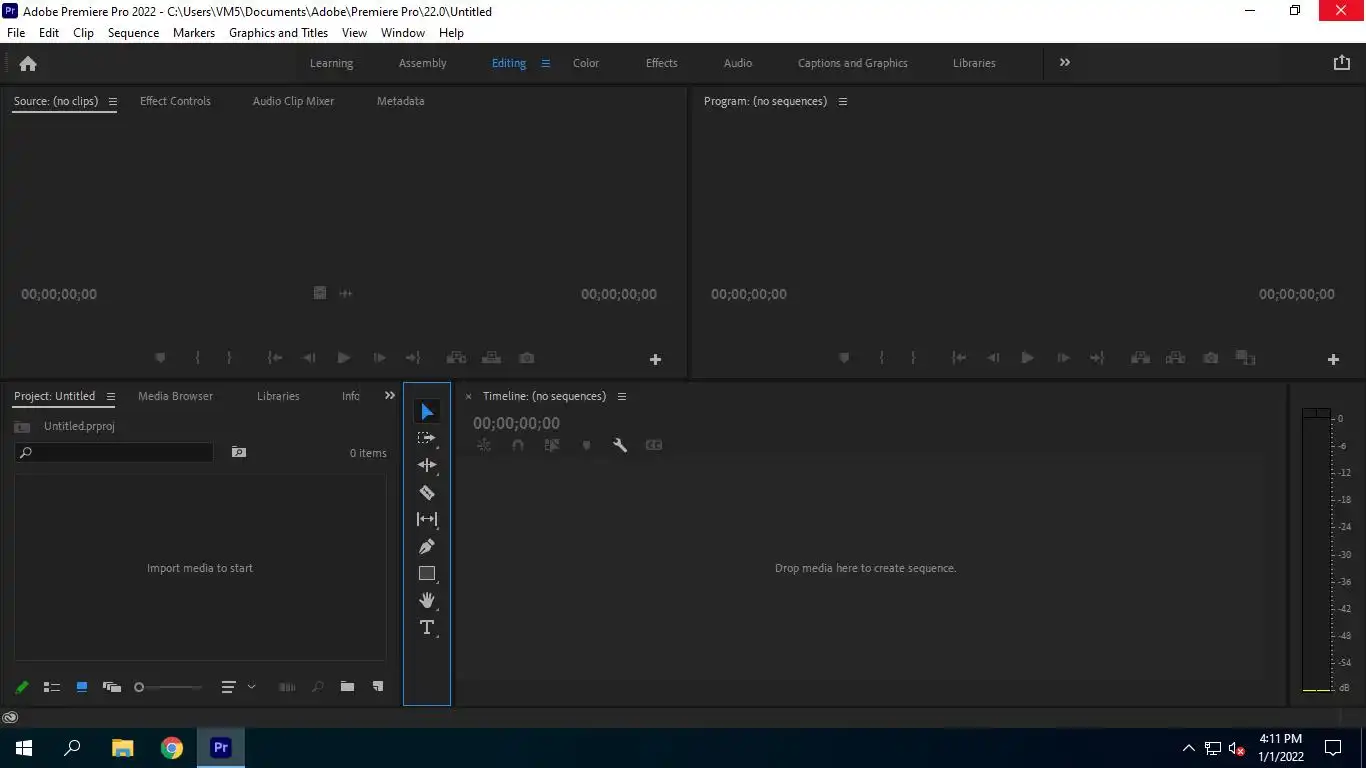Select the Slip tool

click(427, 519)
